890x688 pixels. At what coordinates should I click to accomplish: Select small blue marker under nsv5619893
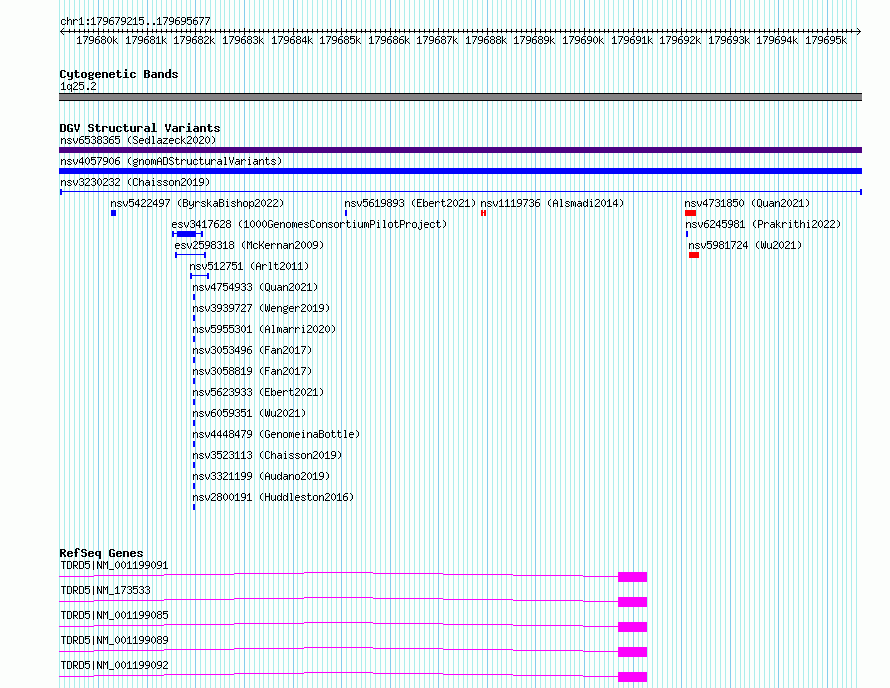(346, 213)
